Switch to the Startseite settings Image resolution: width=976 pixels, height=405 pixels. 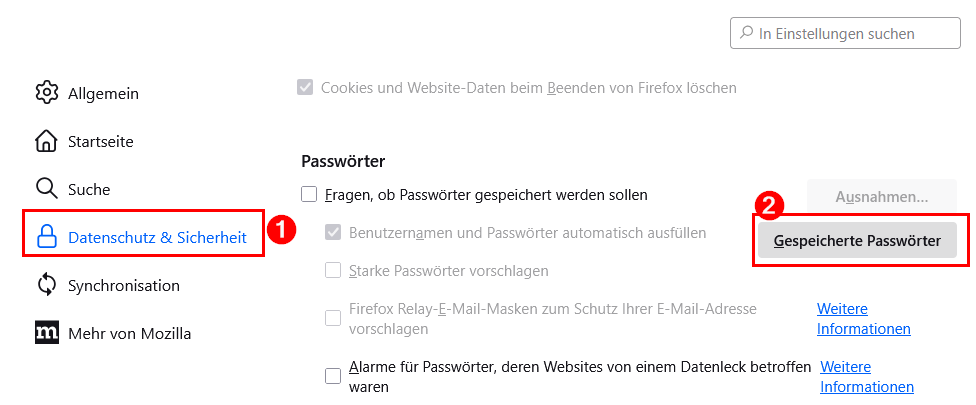tap(100, 141)
